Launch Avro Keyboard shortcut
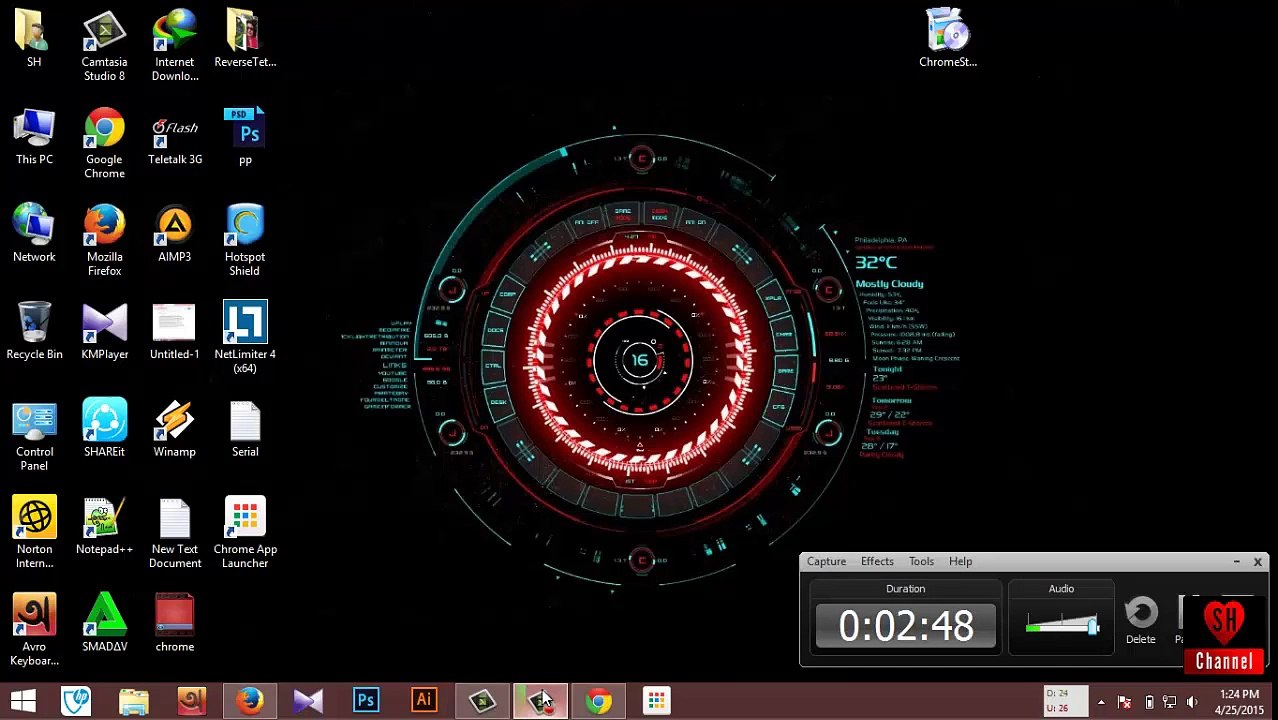Image resolution: width=1278 pixels, height=720 pixels. 34,630
